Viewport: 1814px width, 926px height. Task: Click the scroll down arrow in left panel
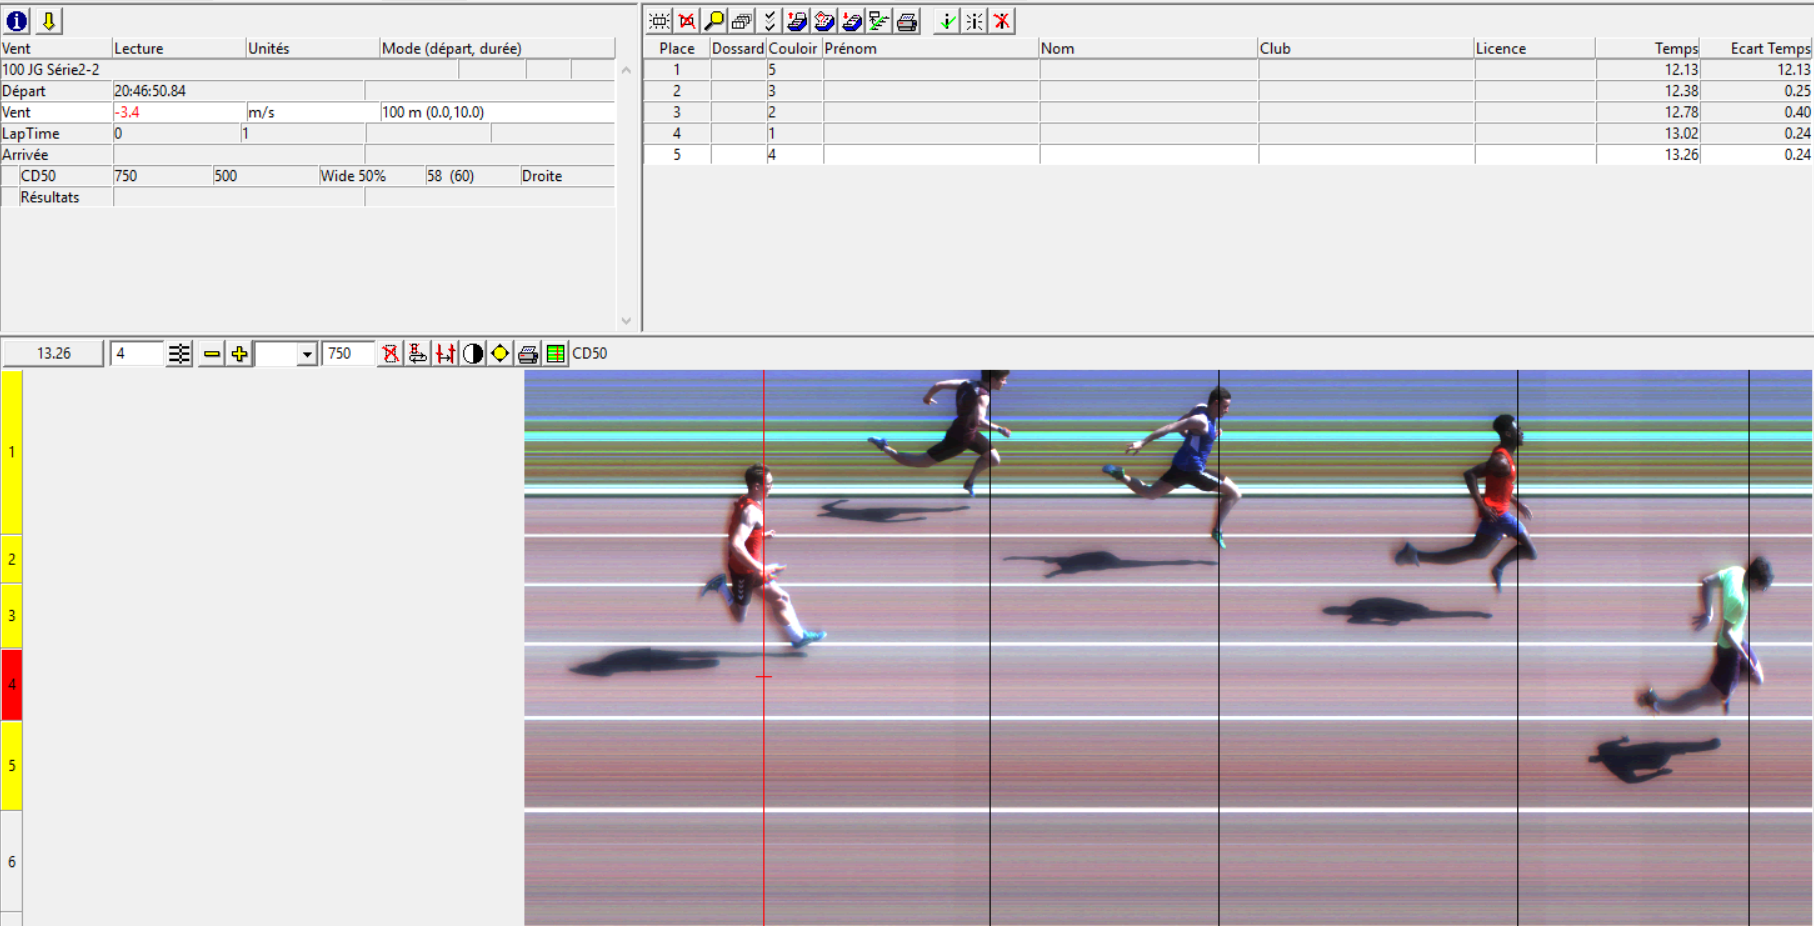click(626, 321)
